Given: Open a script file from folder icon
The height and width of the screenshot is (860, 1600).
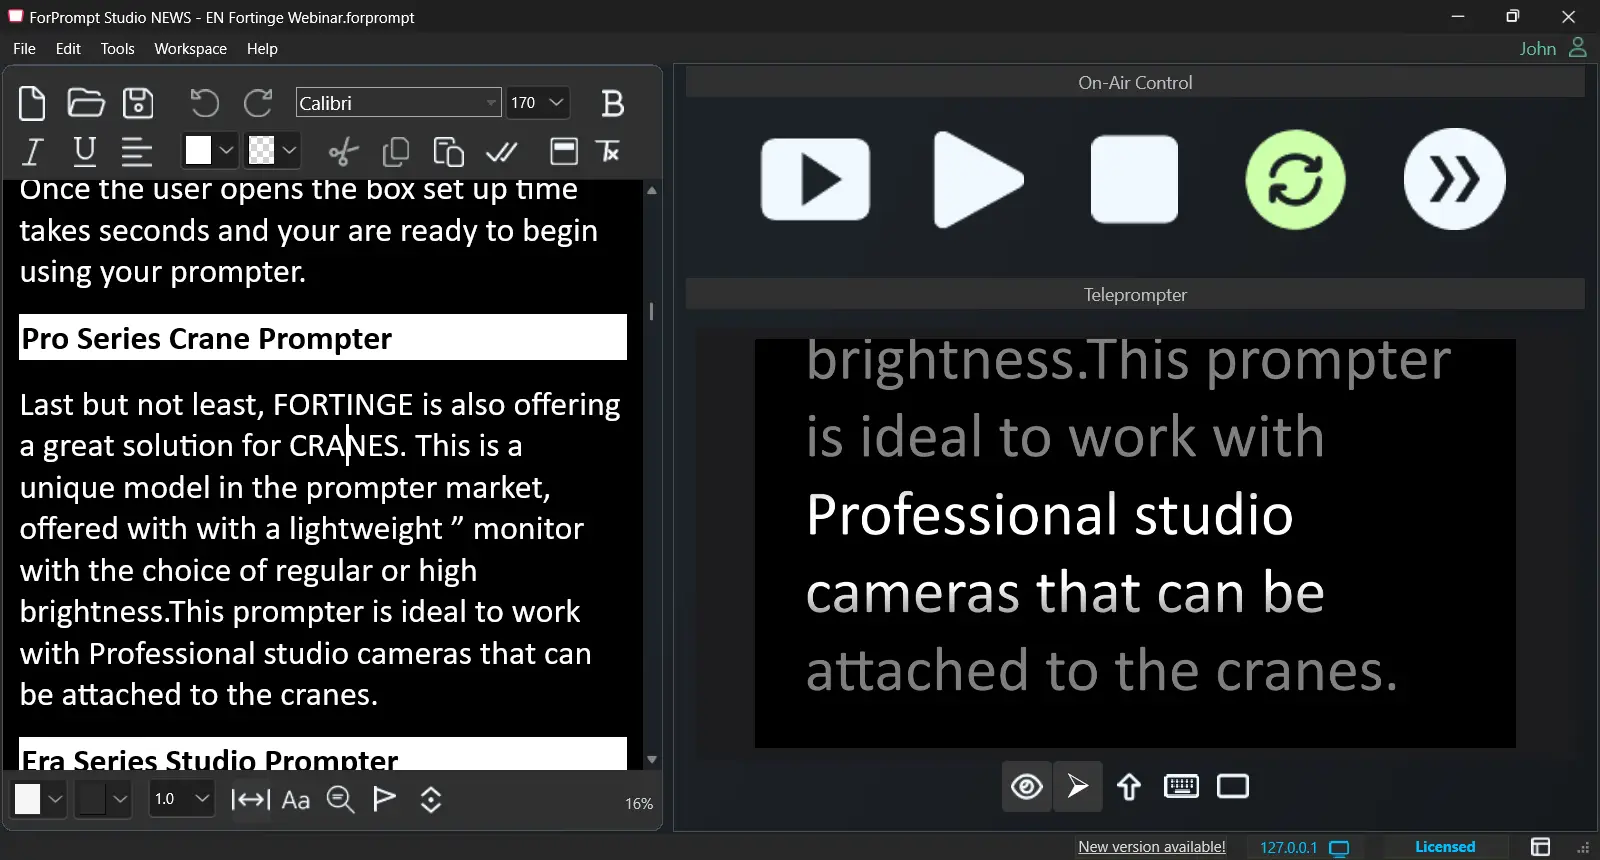Looking at the screenshot, I should click(86, 103).
